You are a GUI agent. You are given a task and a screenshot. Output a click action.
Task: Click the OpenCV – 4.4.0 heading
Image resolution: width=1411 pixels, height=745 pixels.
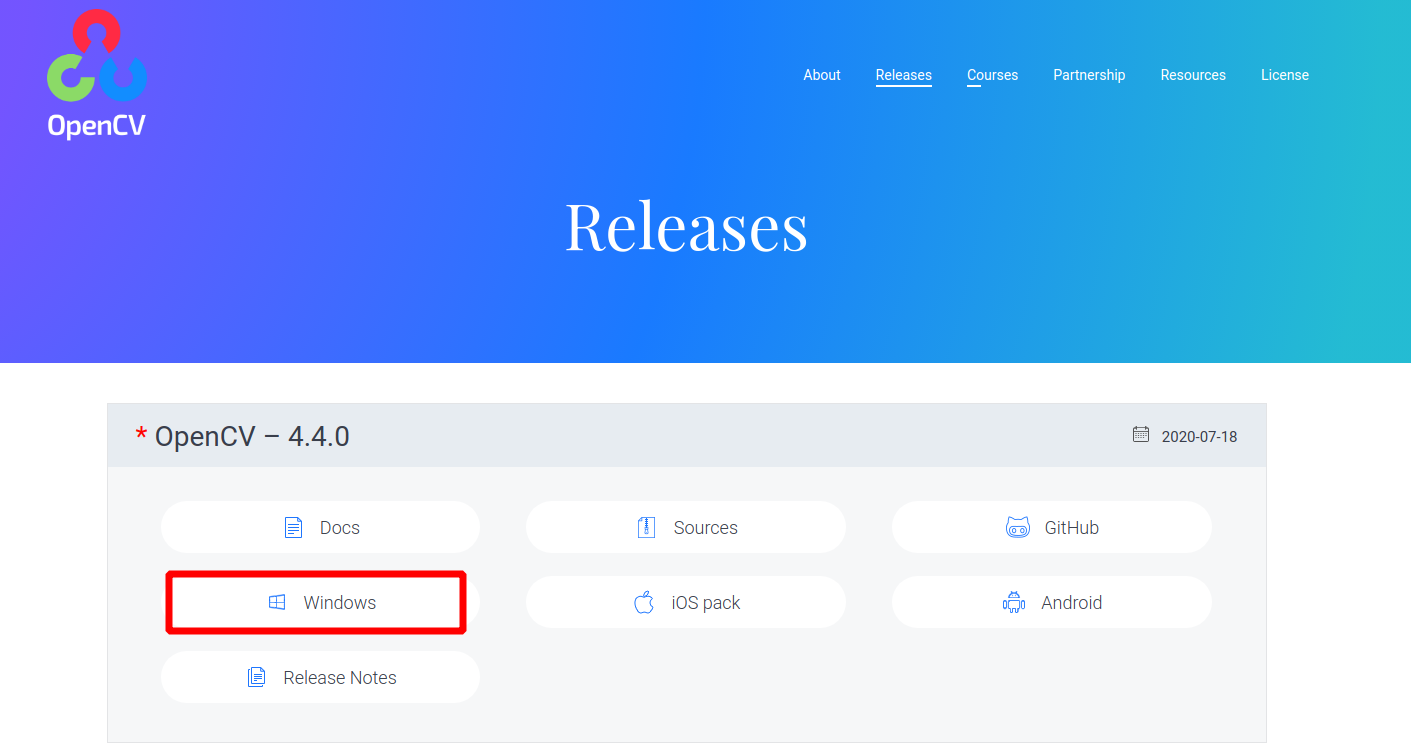click(x=252, y=436)
